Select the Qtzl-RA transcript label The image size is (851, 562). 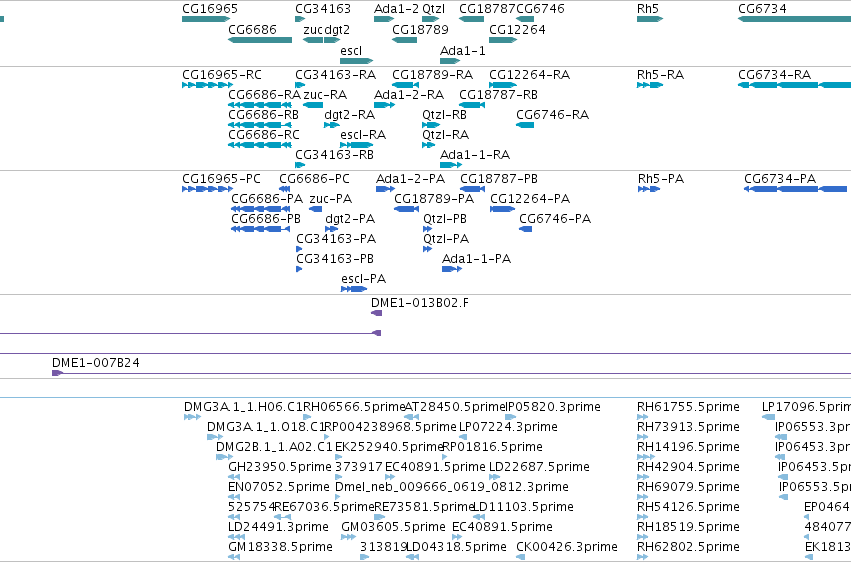[x=446, y=135]
